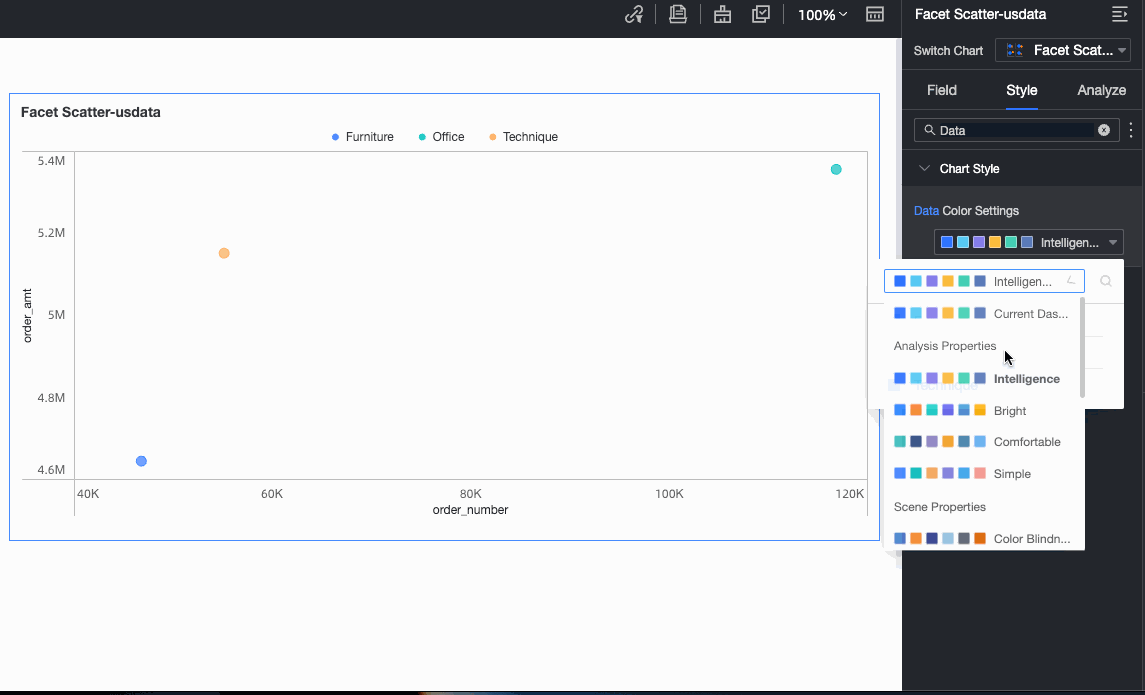Select the Comfortable color palette

coord(983,442)
